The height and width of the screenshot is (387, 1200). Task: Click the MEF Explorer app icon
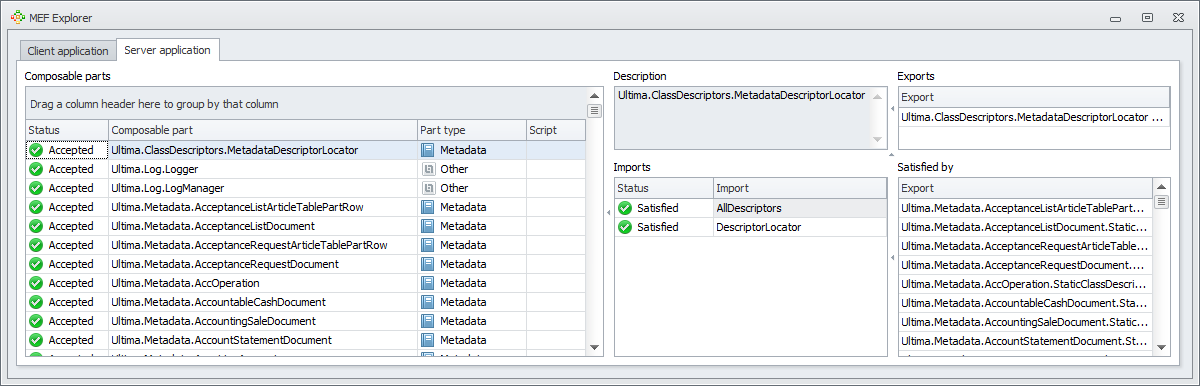(17, 16)
